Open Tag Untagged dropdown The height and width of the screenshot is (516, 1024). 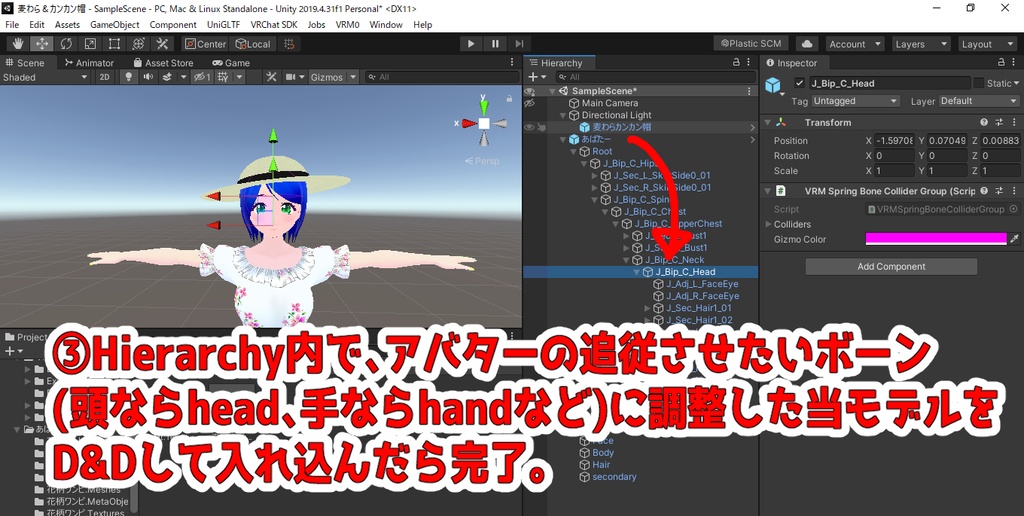[856, 101]
